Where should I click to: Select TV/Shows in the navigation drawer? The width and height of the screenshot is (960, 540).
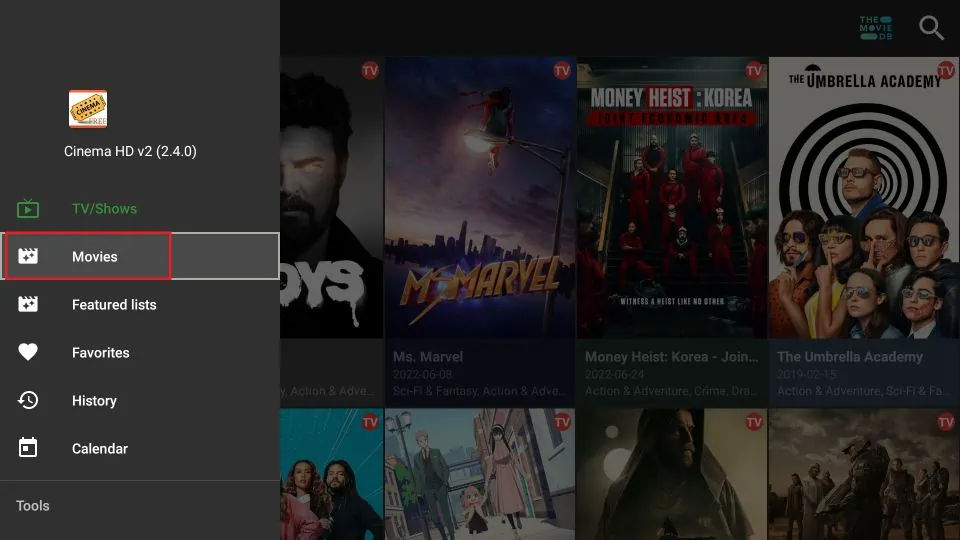104,209
